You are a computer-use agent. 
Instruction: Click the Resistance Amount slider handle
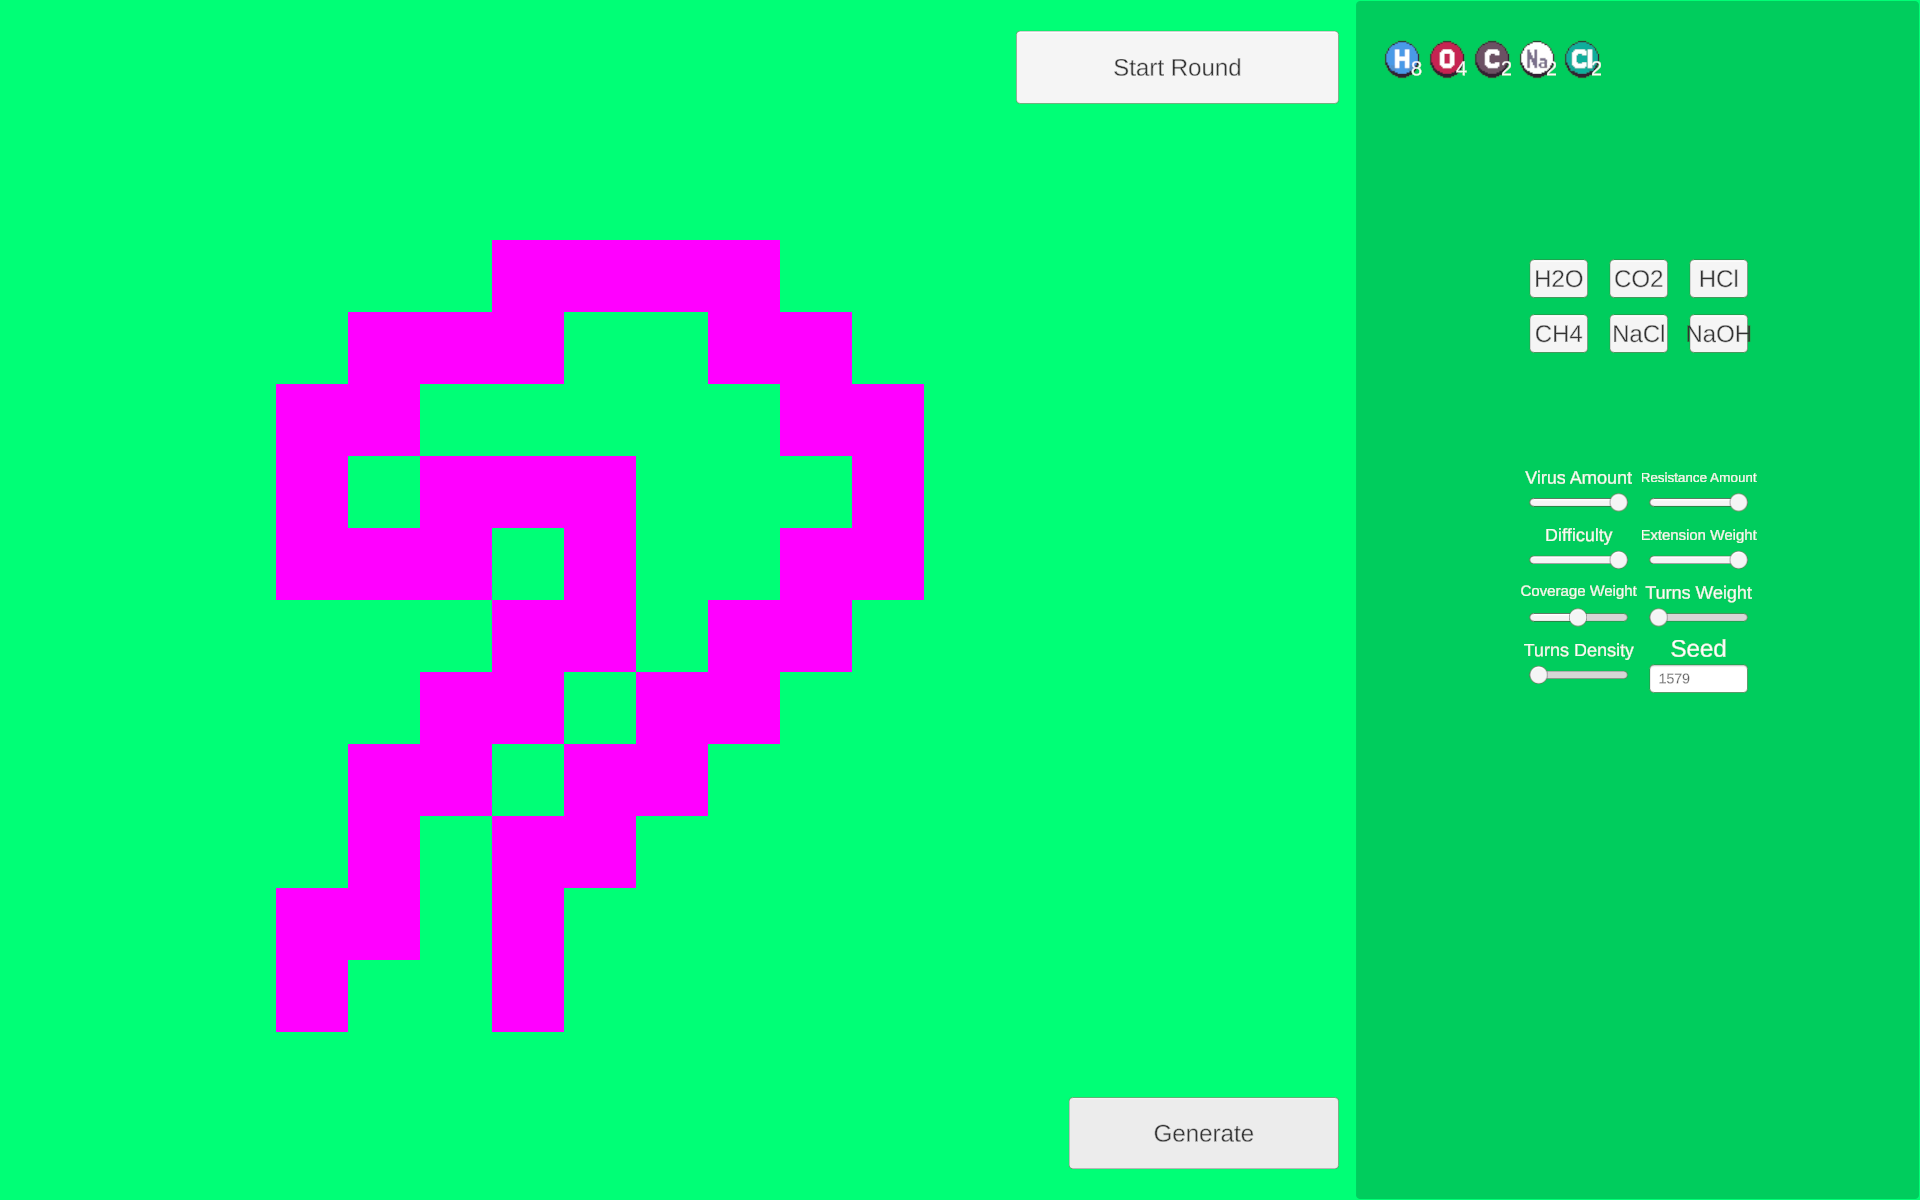1738,503
